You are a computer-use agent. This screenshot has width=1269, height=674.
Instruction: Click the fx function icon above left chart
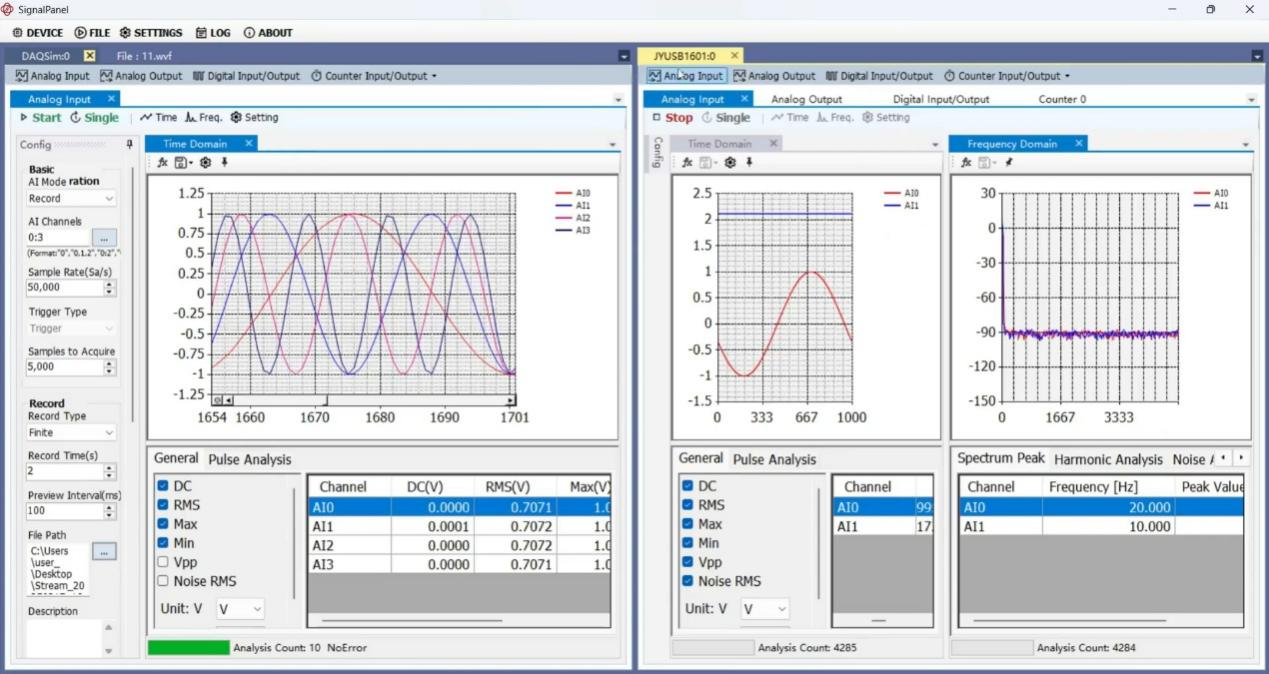(x=161, y=162)
